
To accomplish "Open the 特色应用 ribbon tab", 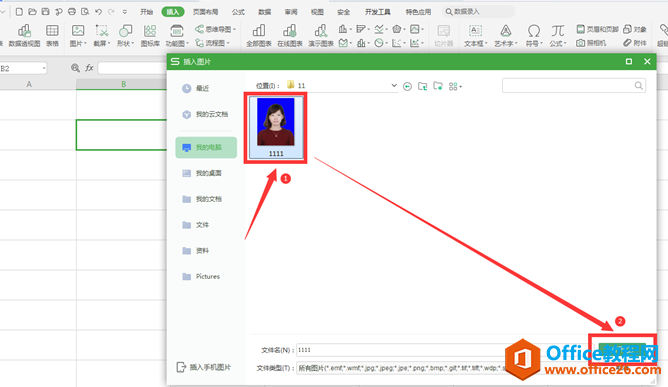I will click(x=418, y=12).
